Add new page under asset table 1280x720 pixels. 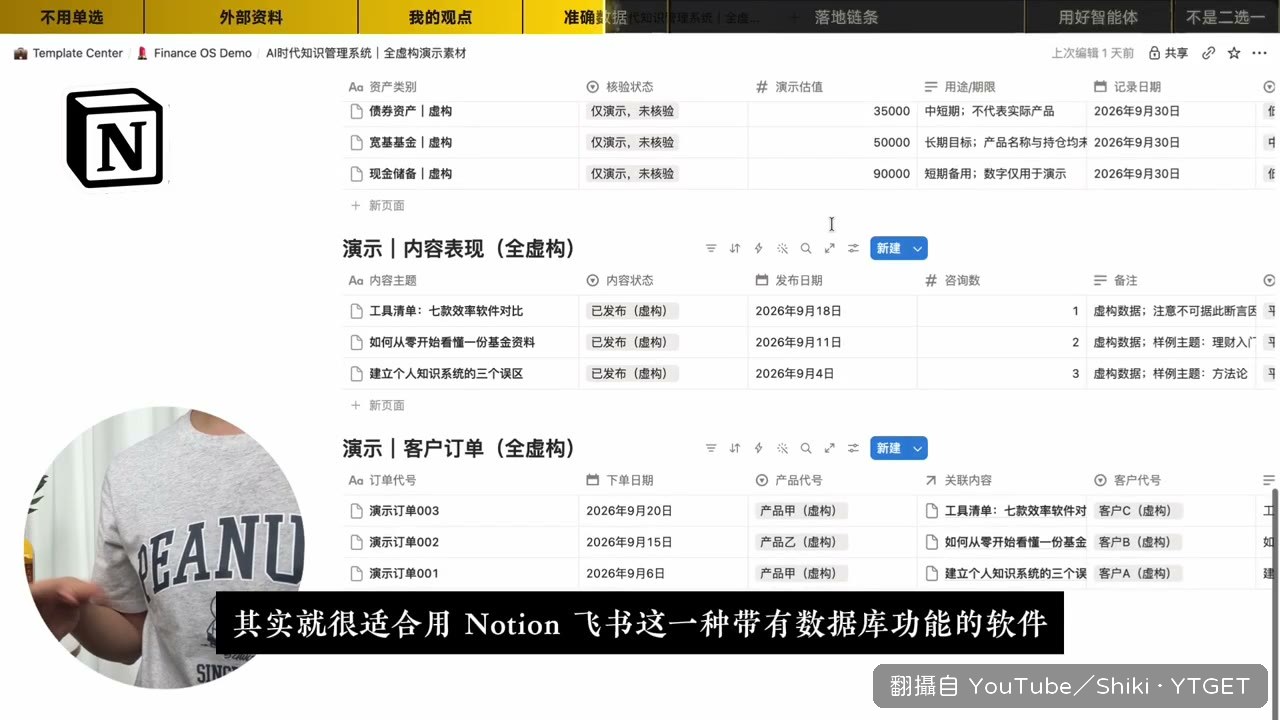pos(378,205)
